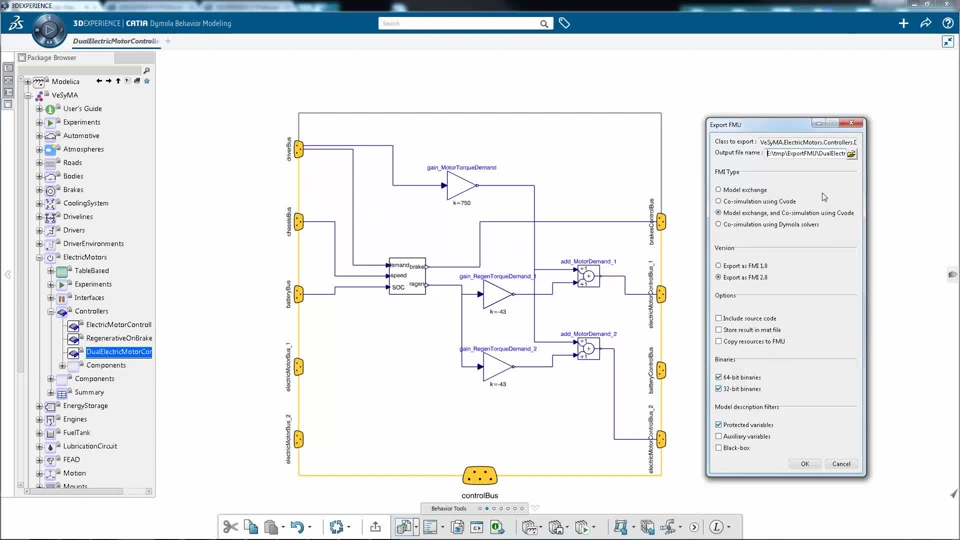Open the help question mark icon
The height and width of the screenshot is (540, 960).
[x=947, y=23]
